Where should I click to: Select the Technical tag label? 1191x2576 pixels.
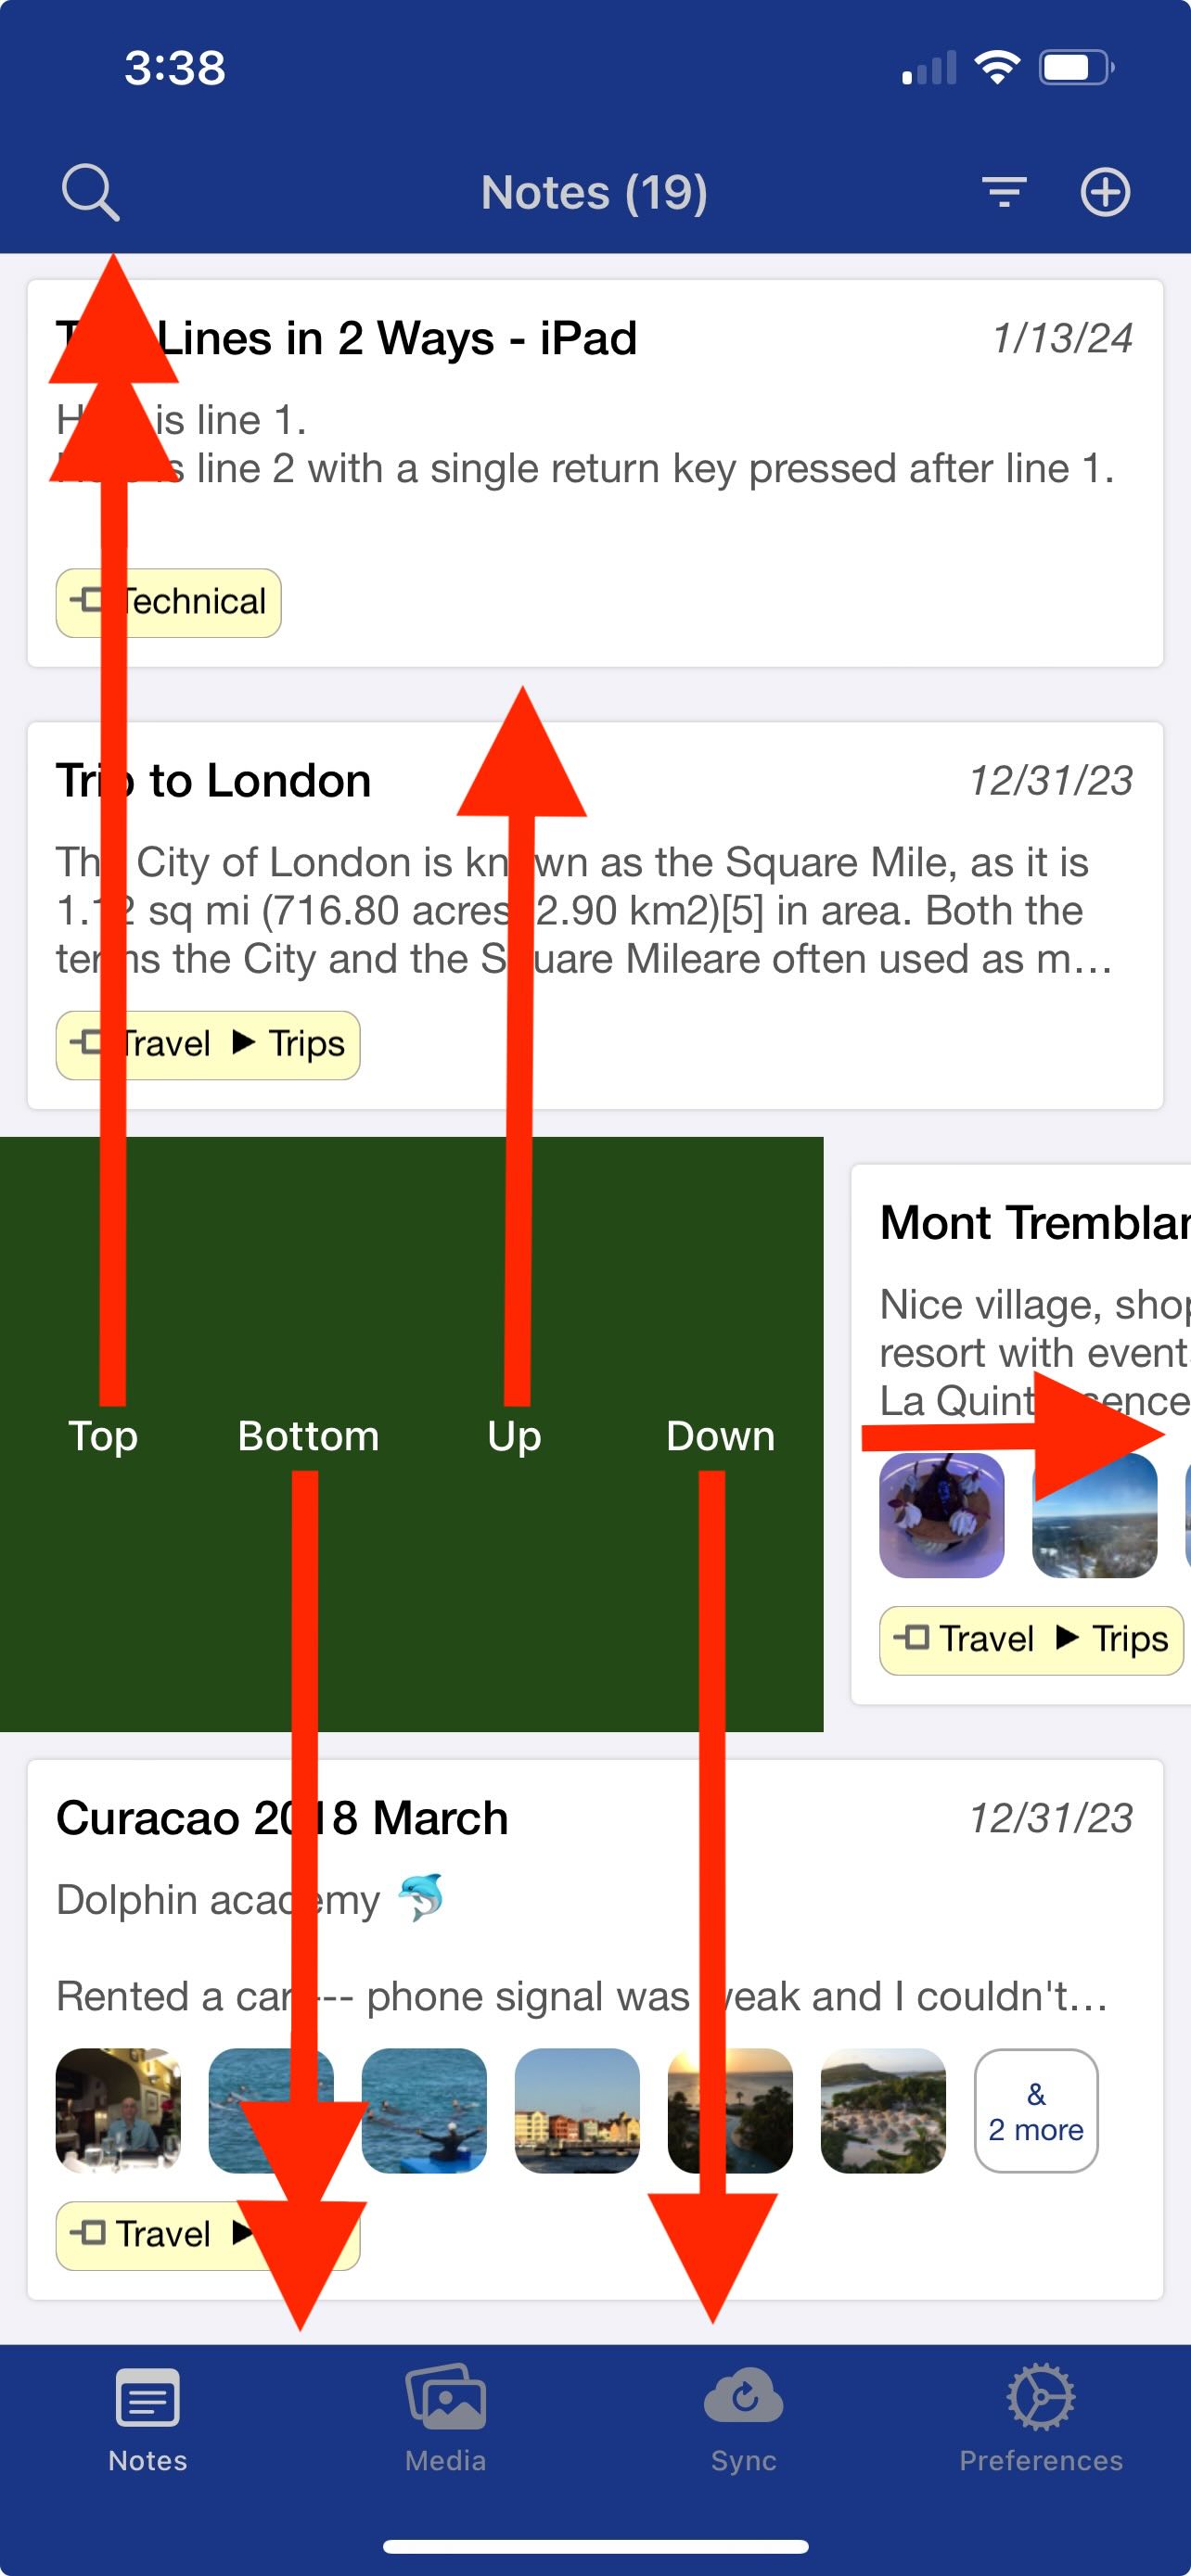click(169, 603)
